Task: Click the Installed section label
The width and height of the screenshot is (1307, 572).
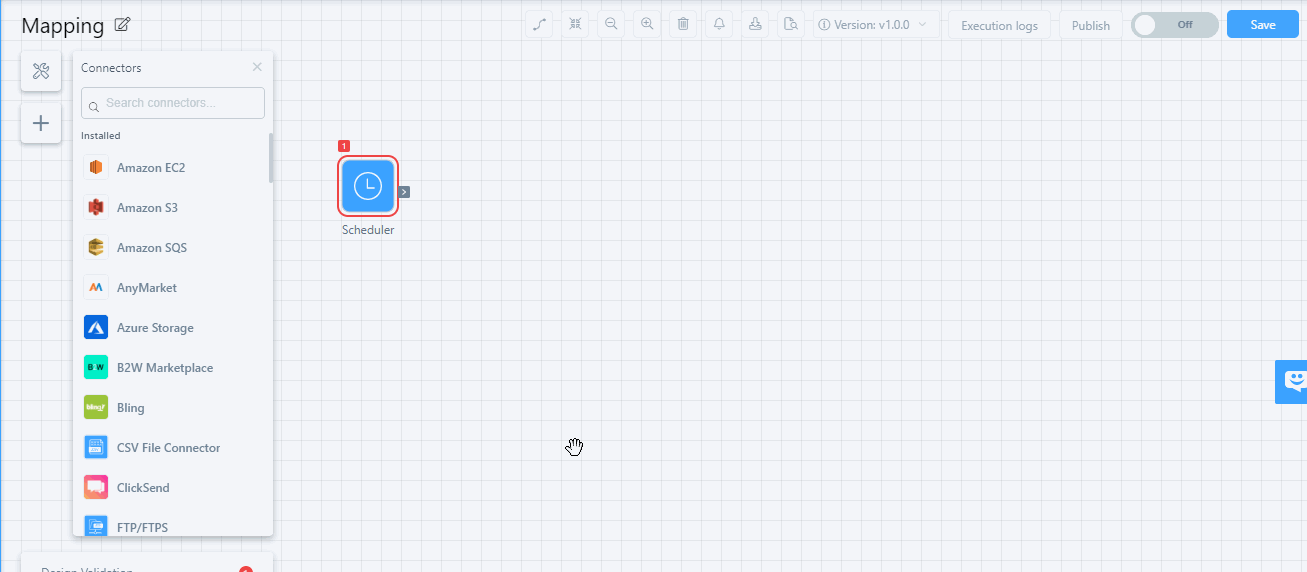Action: click(x=101, y=135)
